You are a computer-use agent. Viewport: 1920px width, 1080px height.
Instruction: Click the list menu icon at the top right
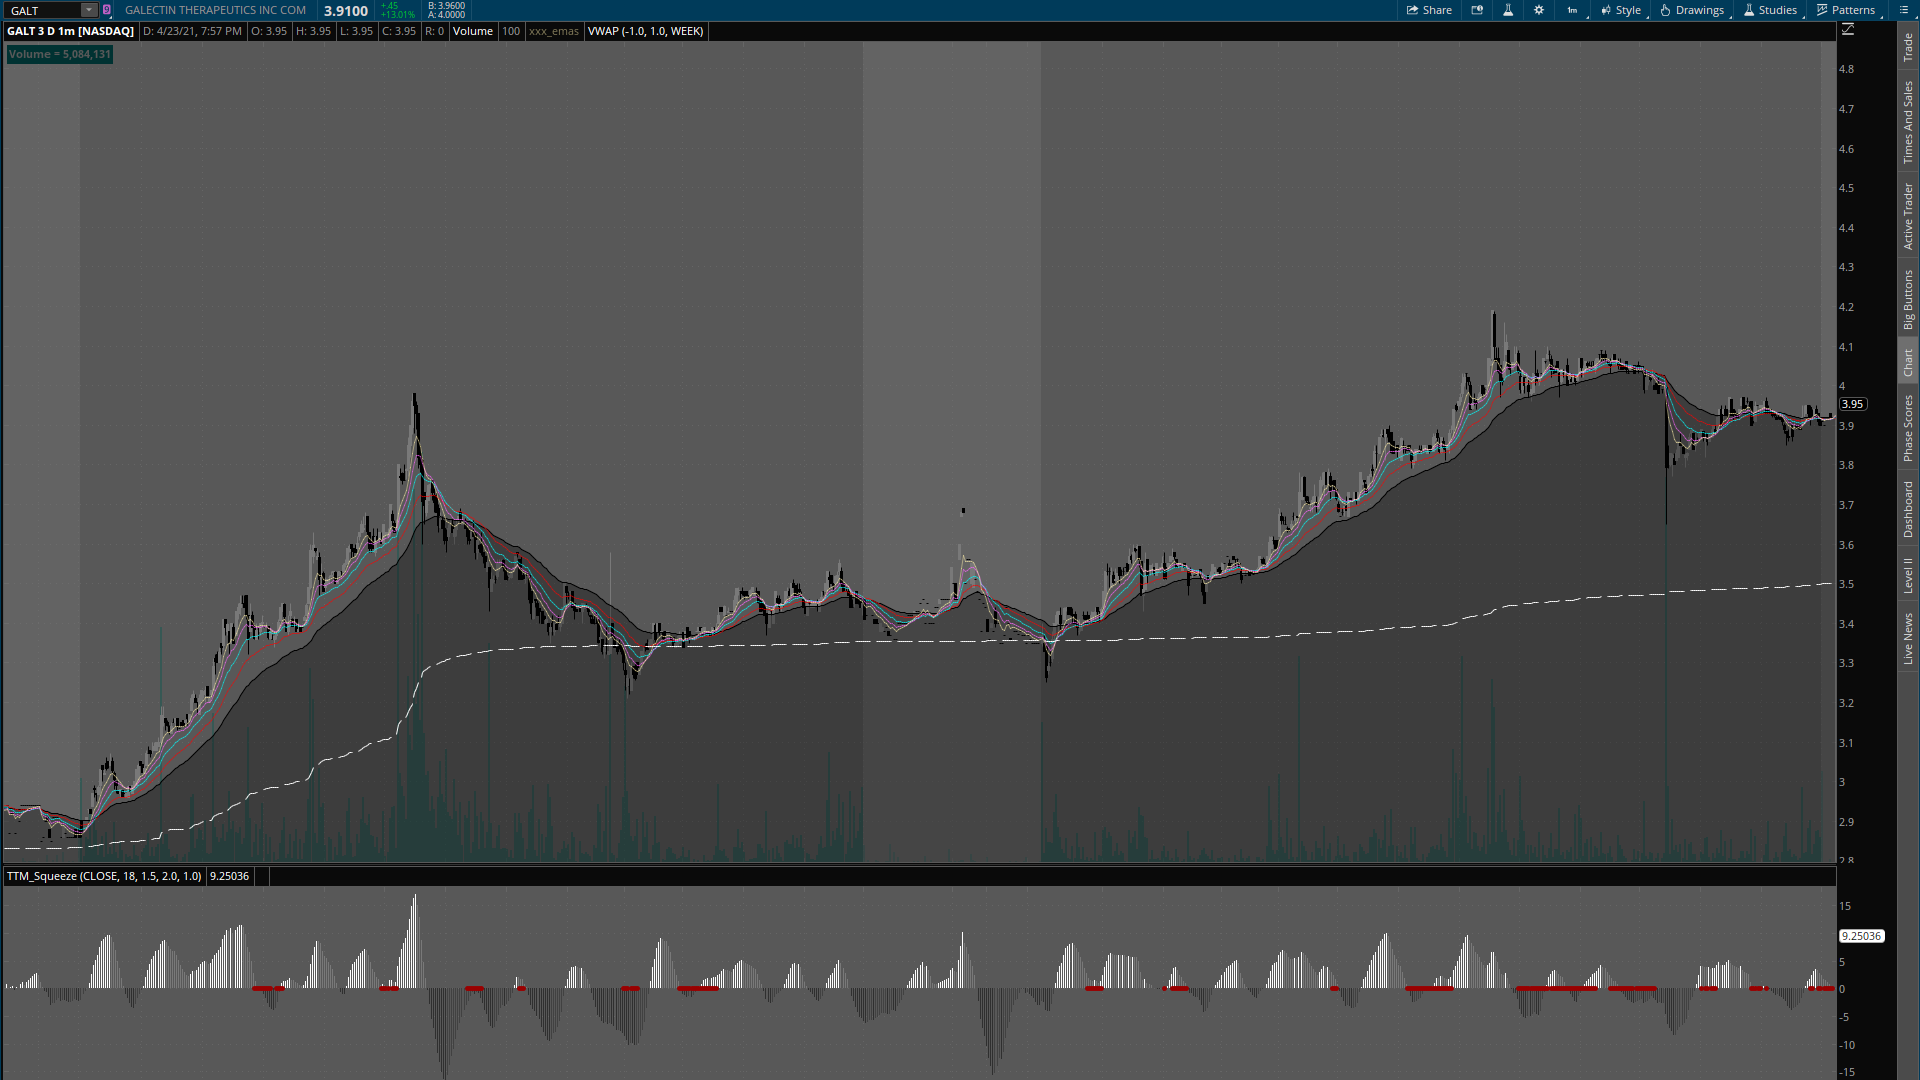[x=1904, y=10]
